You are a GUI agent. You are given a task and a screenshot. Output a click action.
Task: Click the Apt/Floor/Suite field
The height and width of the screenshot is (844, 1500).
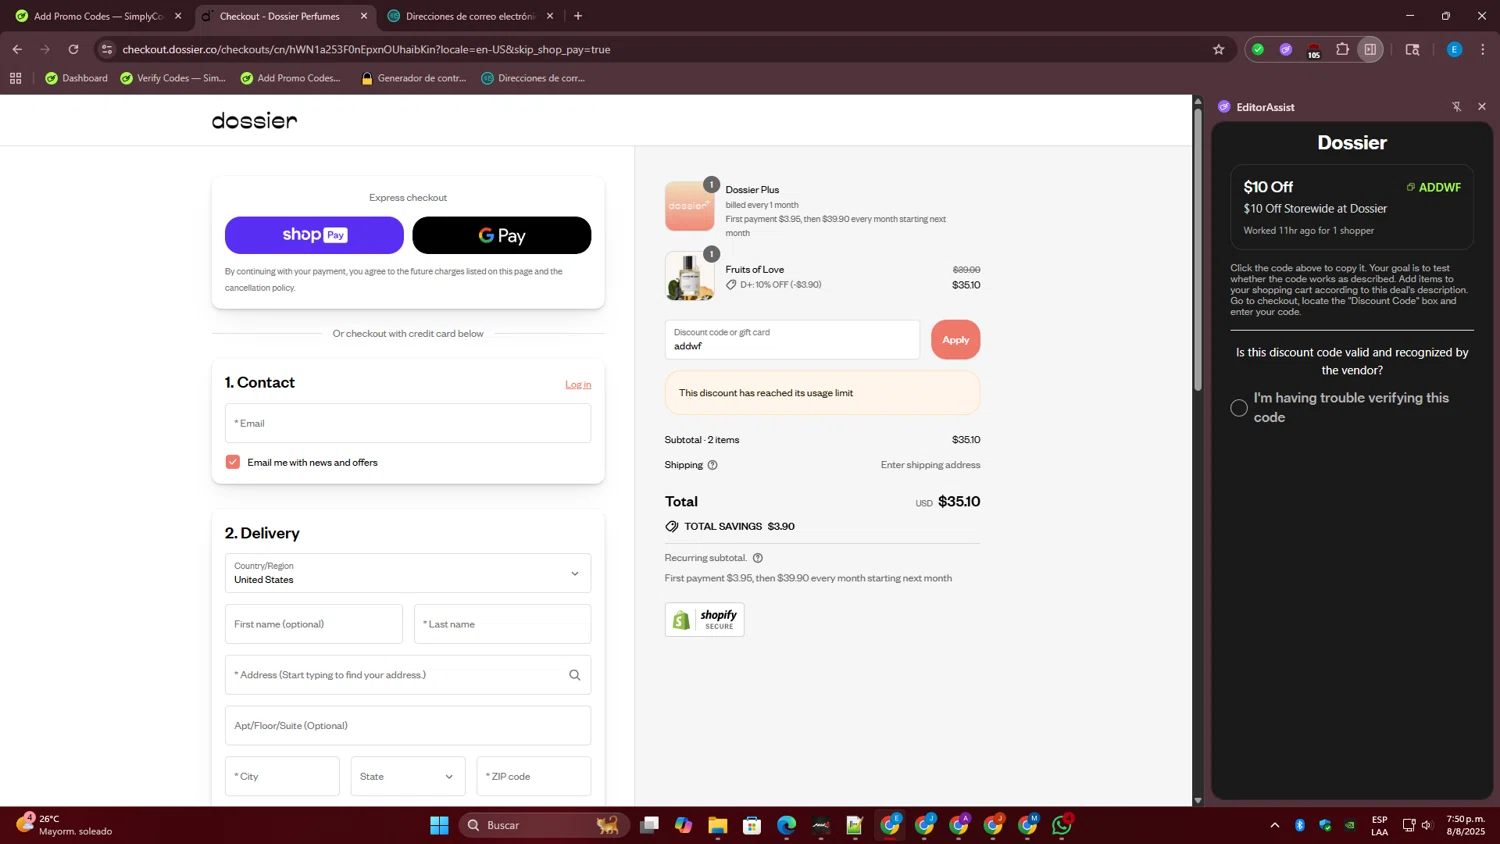(408, 726)
